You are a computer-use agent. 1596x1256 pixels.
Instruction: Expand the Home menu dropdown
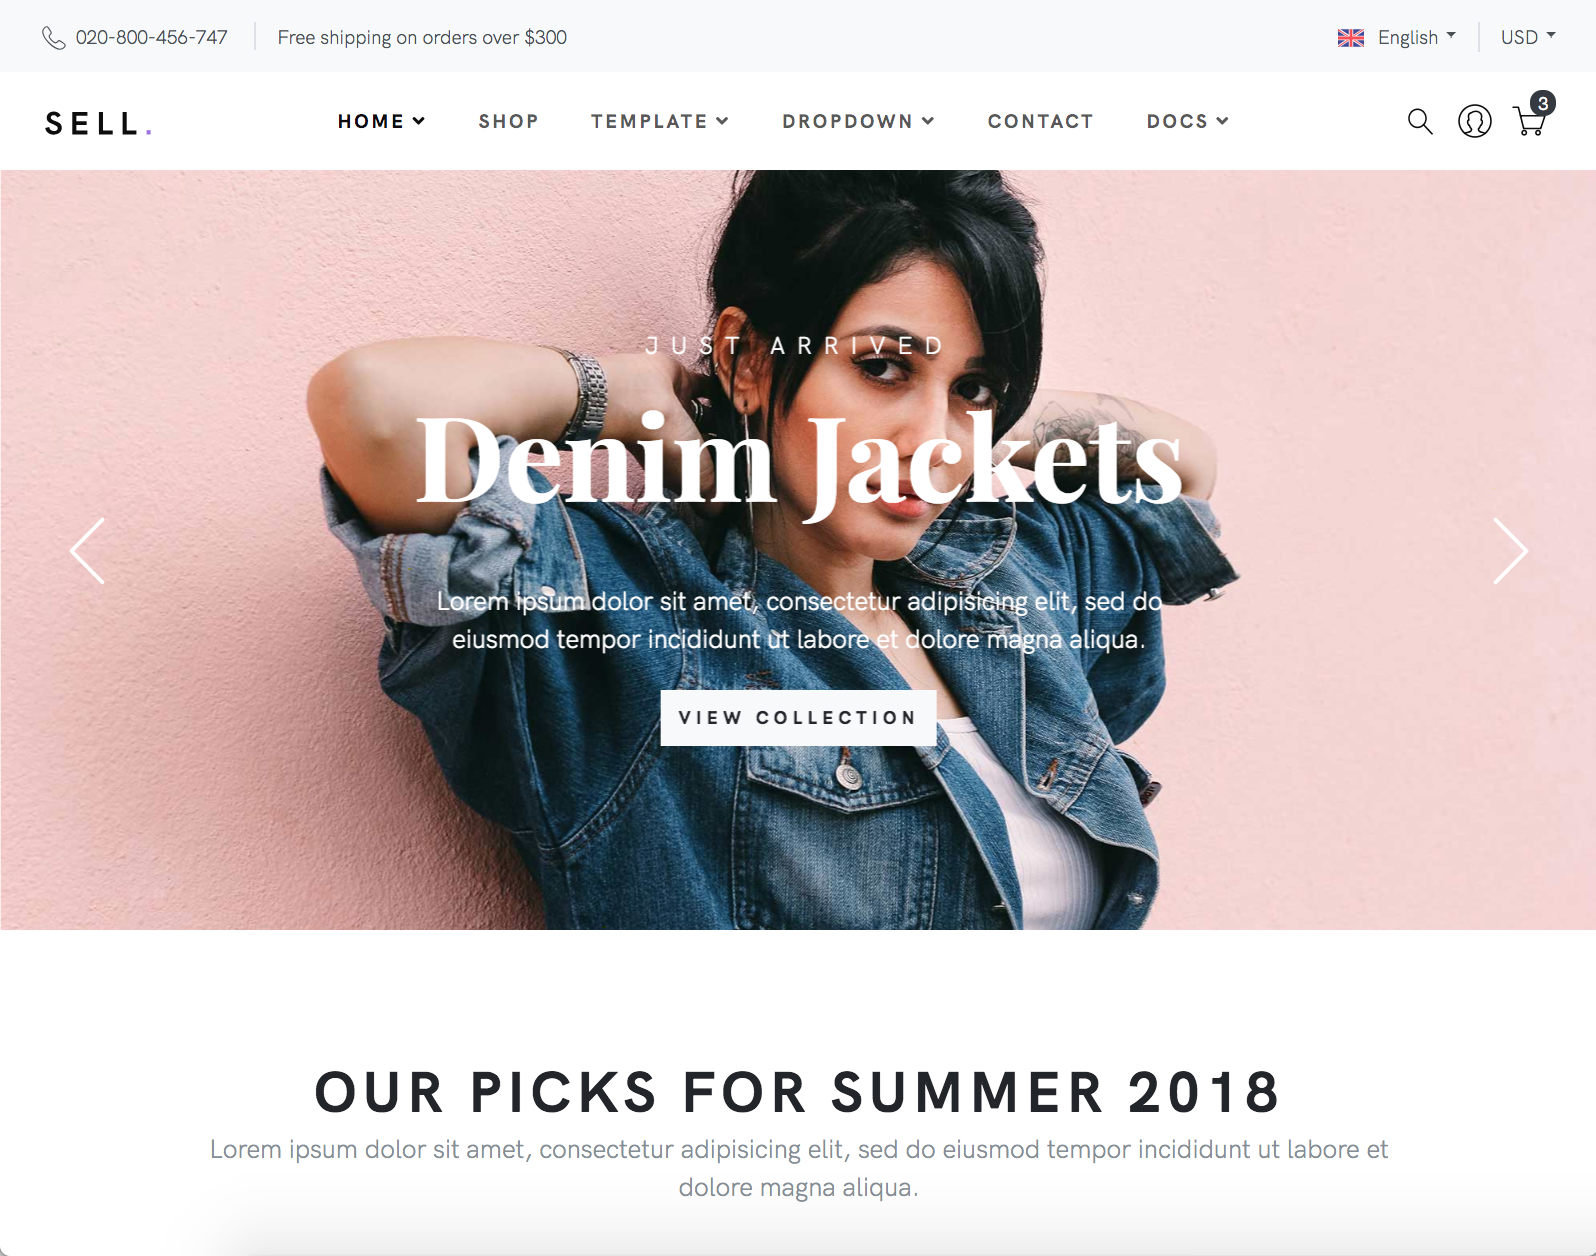[x=381, y=121]
